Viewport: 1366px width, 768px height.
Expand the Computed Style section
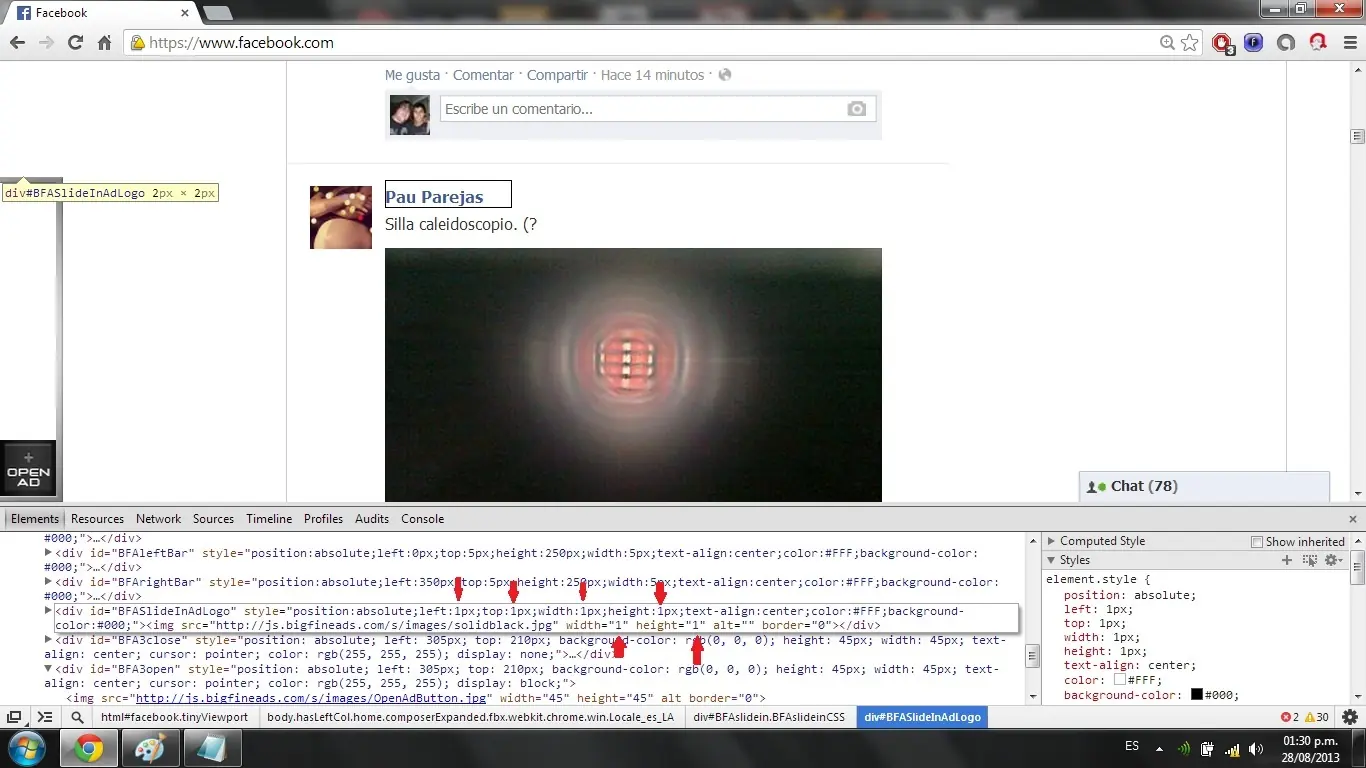point(1051,541)
